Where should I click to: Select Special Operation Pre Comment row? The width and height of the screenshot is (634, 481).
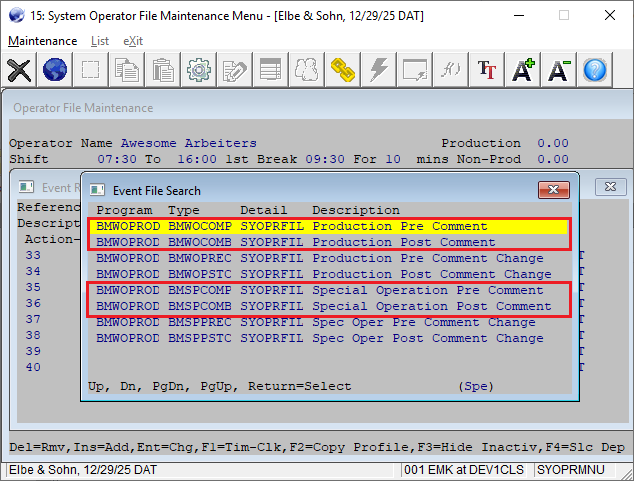(x=330, y=290)
